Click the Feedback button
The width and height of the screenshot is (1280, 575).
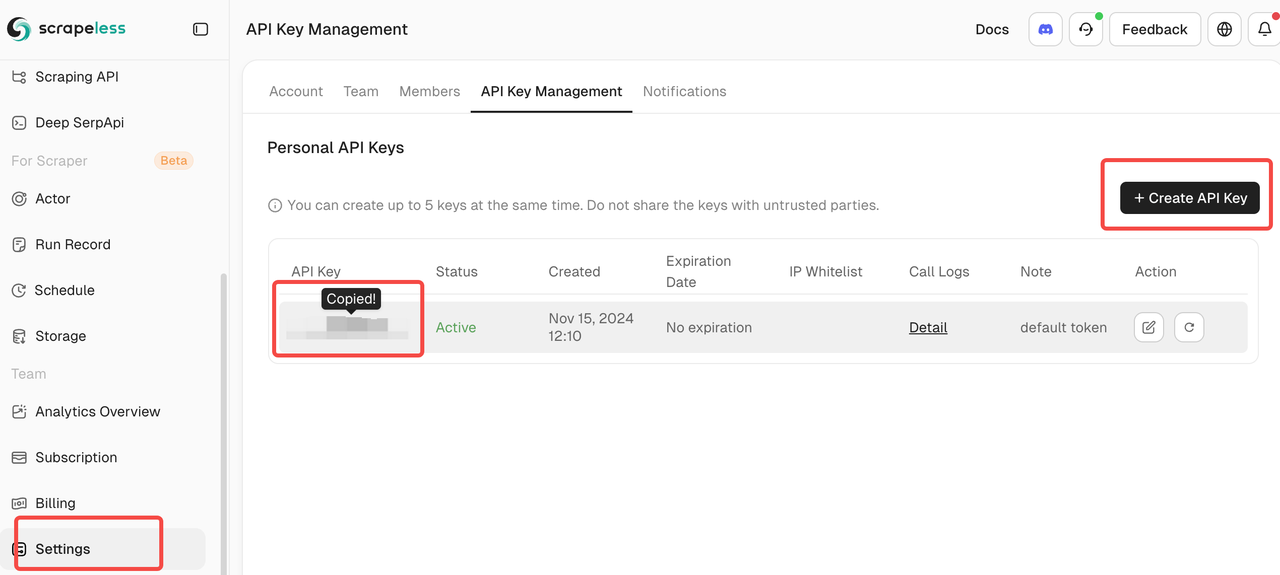[x=1154, y=29]
